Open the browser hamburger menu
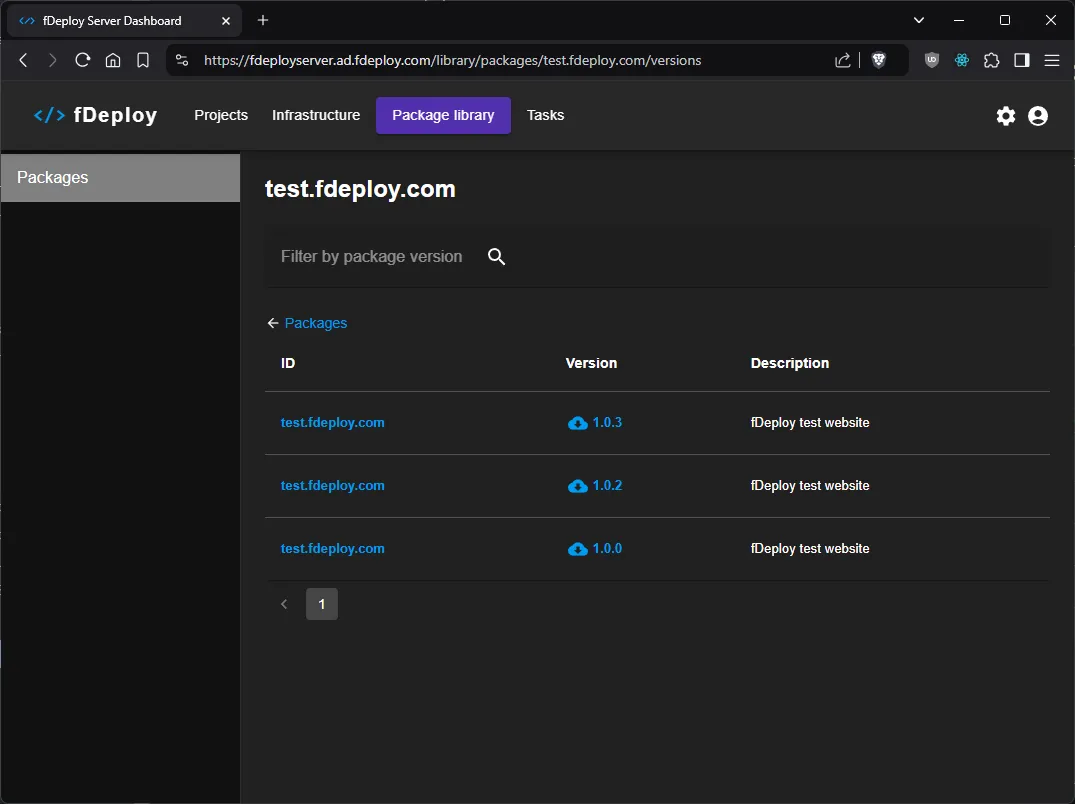Image resolution: width=1075 pixels, height=804 pixels. [1051, 59]
